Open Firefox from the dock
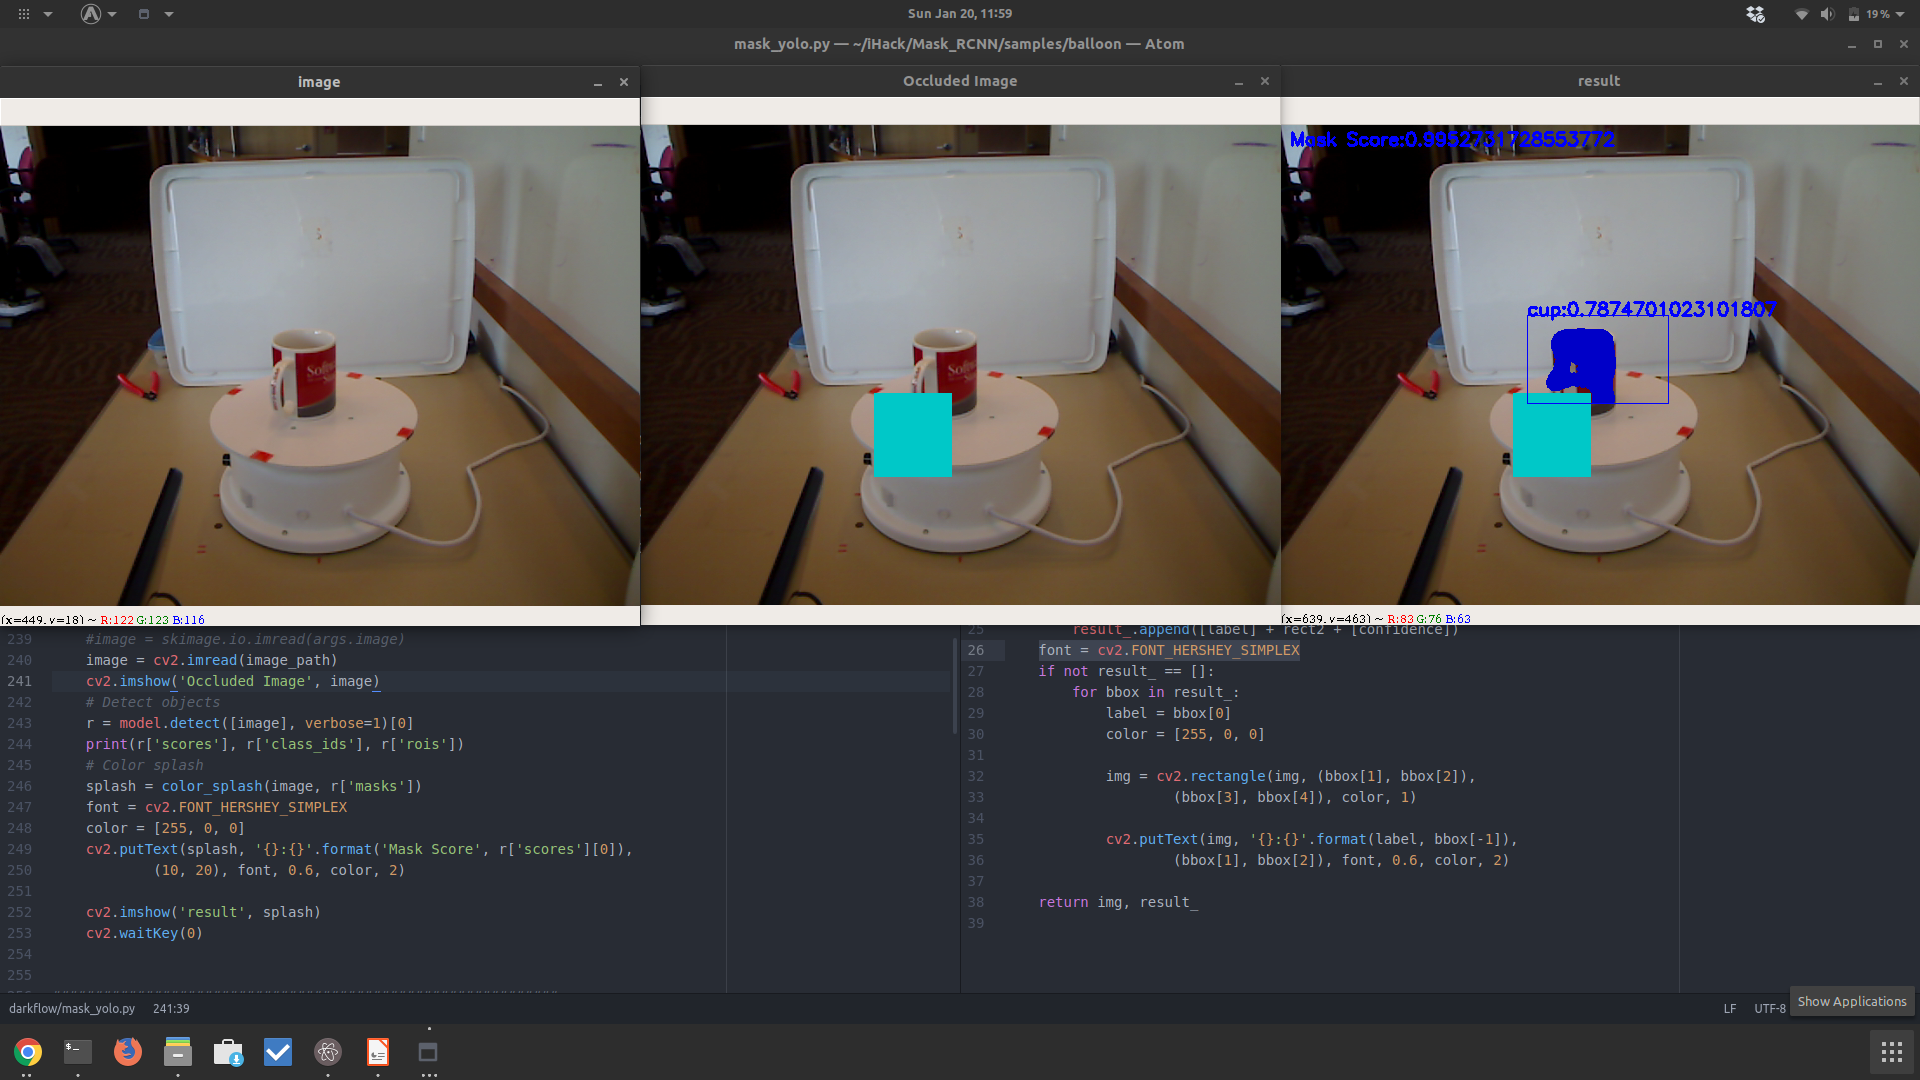This screenshot has height=1080, width=1920. [128, 1052]
